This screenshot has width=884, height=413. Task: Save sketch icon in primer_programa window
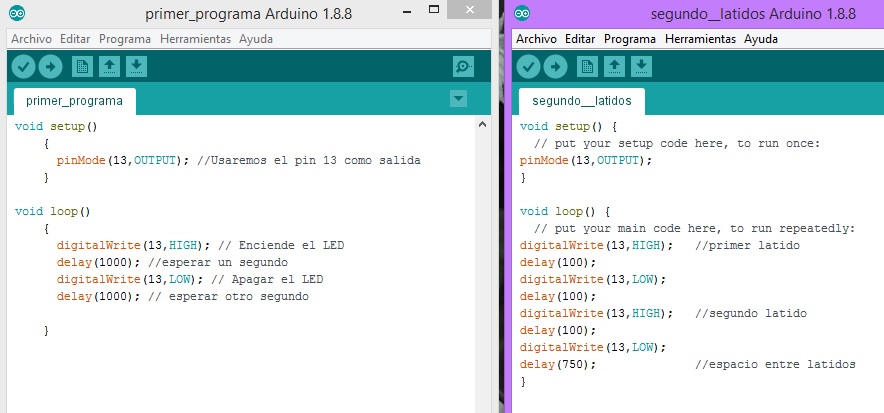point(136,66)
